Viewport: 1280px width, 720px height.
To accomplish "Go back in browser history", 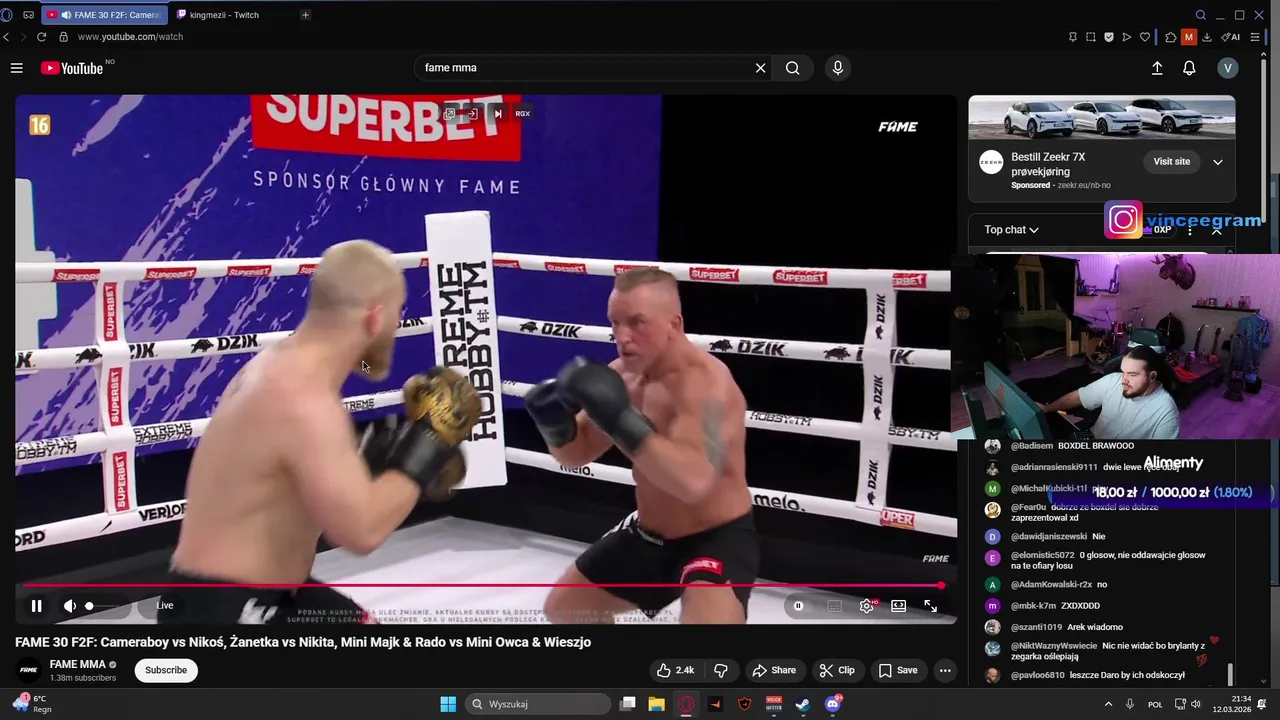I will point(6,37).
